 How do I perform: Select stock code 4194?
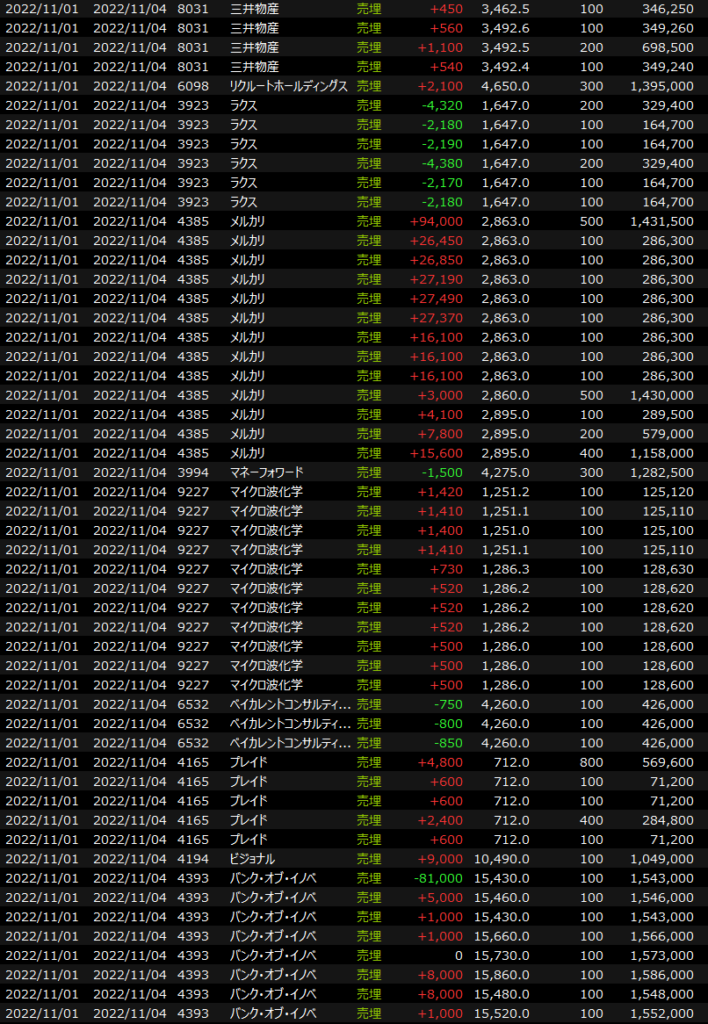click(x=193, y=858)
